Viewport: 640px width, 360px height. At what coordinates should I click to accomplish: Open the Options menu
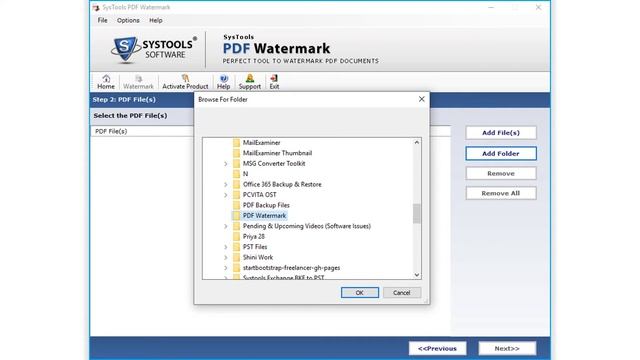click(x=128, y=20)
